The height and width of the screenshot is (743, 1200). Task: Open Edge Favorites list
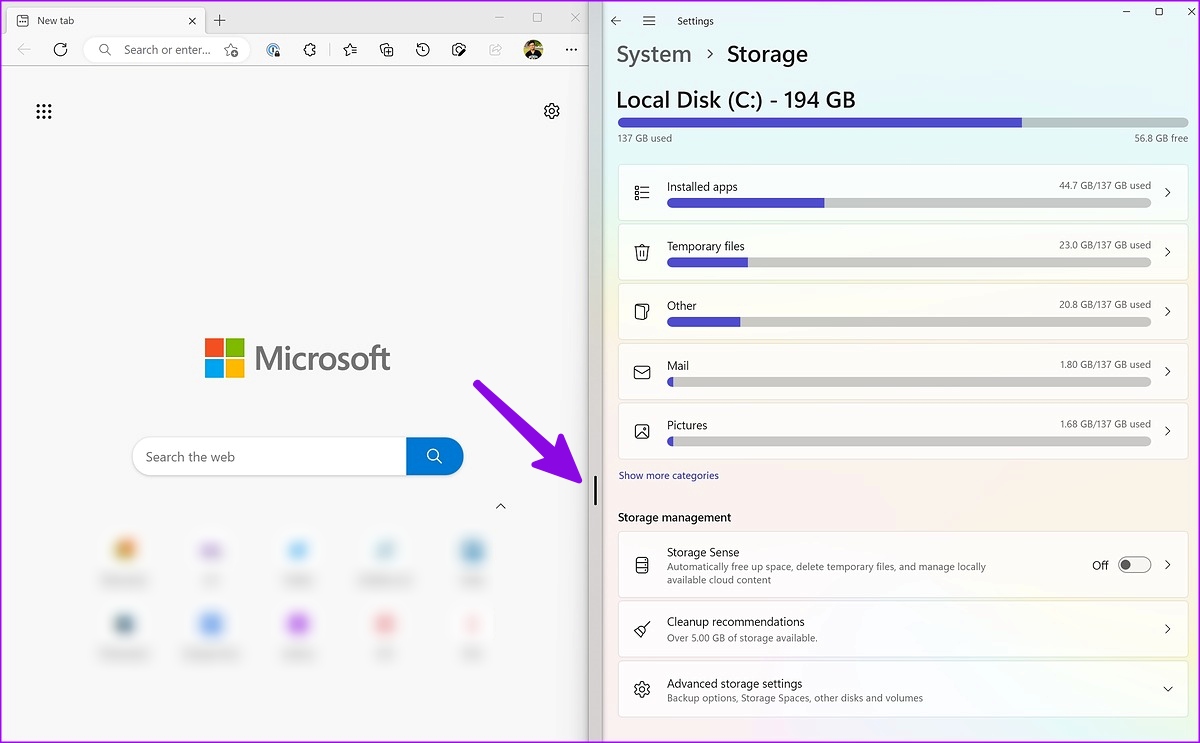(x=350, y=49)
